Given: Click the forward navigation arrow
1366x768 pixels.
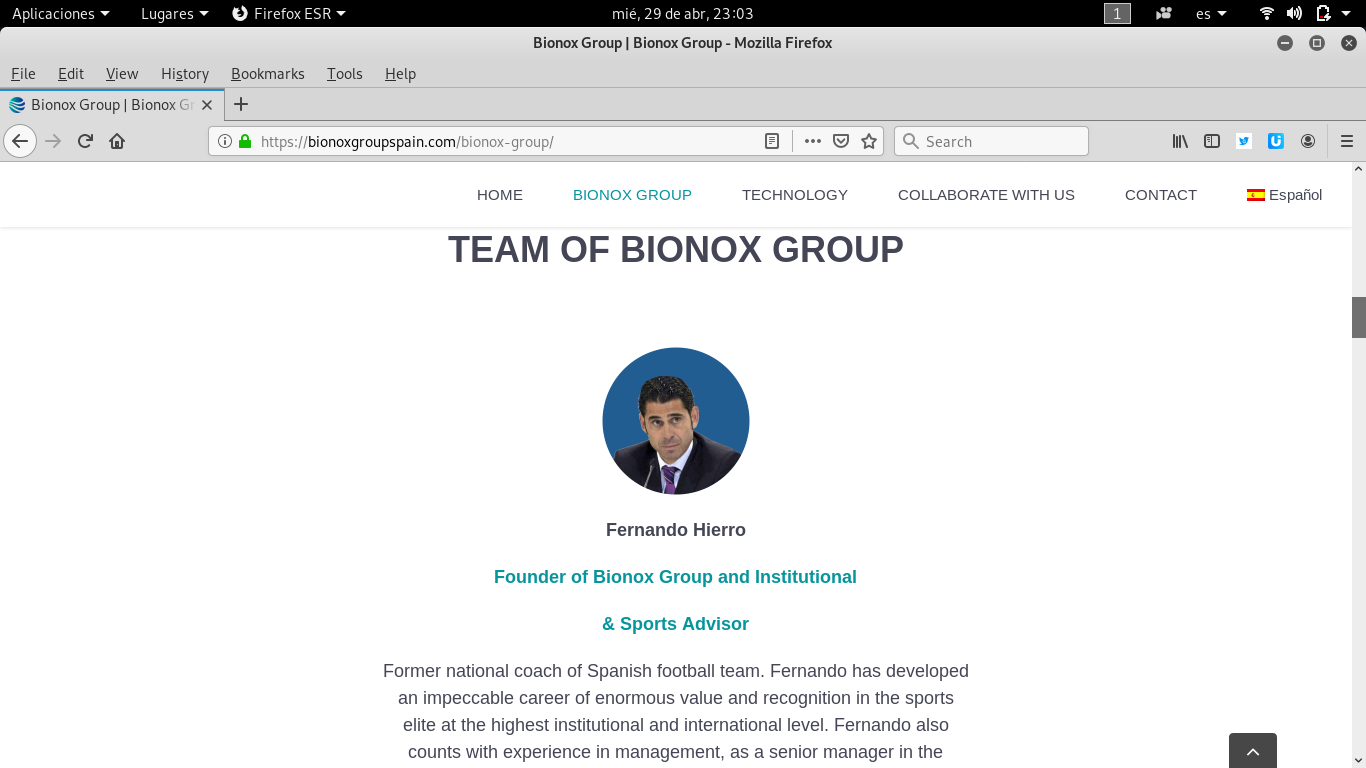Looking at the screenshot, I should point(53,141).
